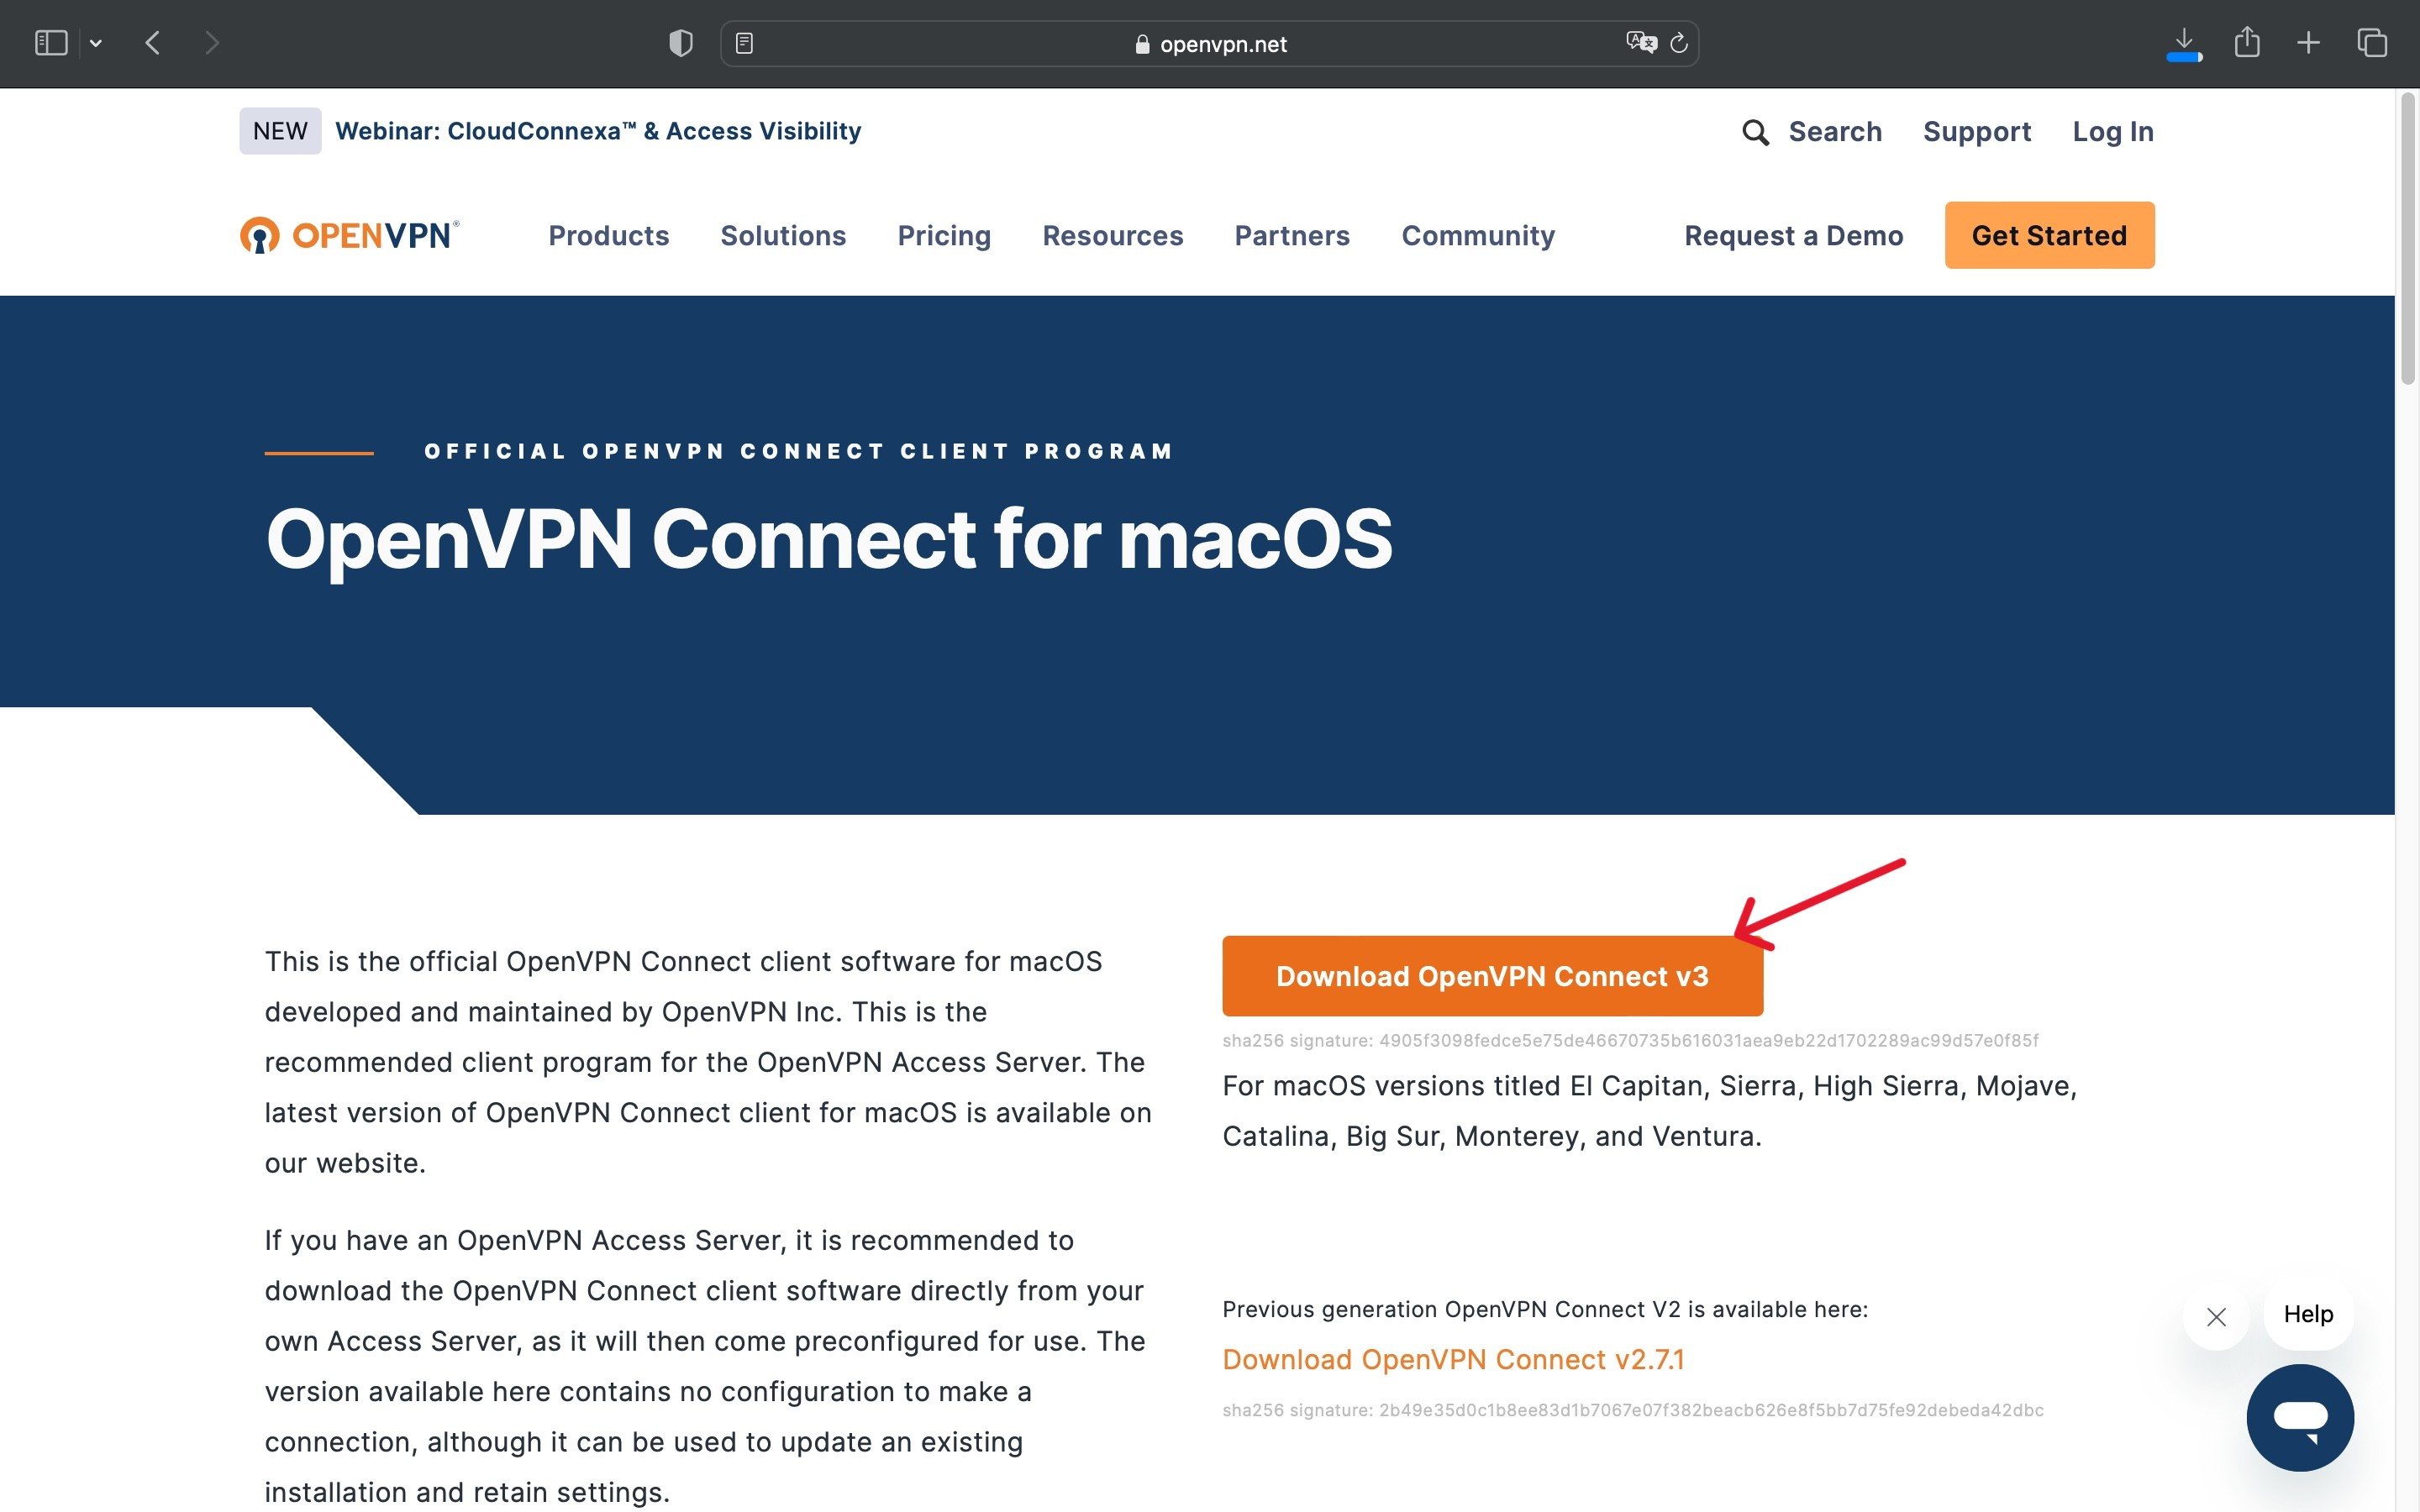Image resolution: width=2420 pixels, height=1512 pixels.
Task: Open the sidebar tab group dropdown chevron
Action: coord(96,43)
